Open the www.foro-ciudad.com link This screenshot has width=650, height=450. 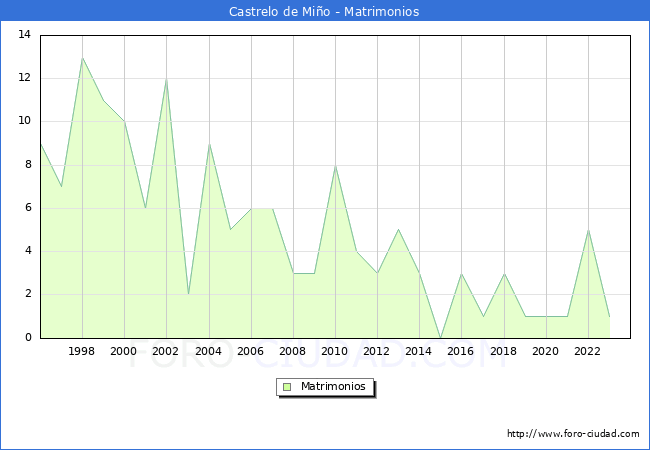(x=573, y=434)
